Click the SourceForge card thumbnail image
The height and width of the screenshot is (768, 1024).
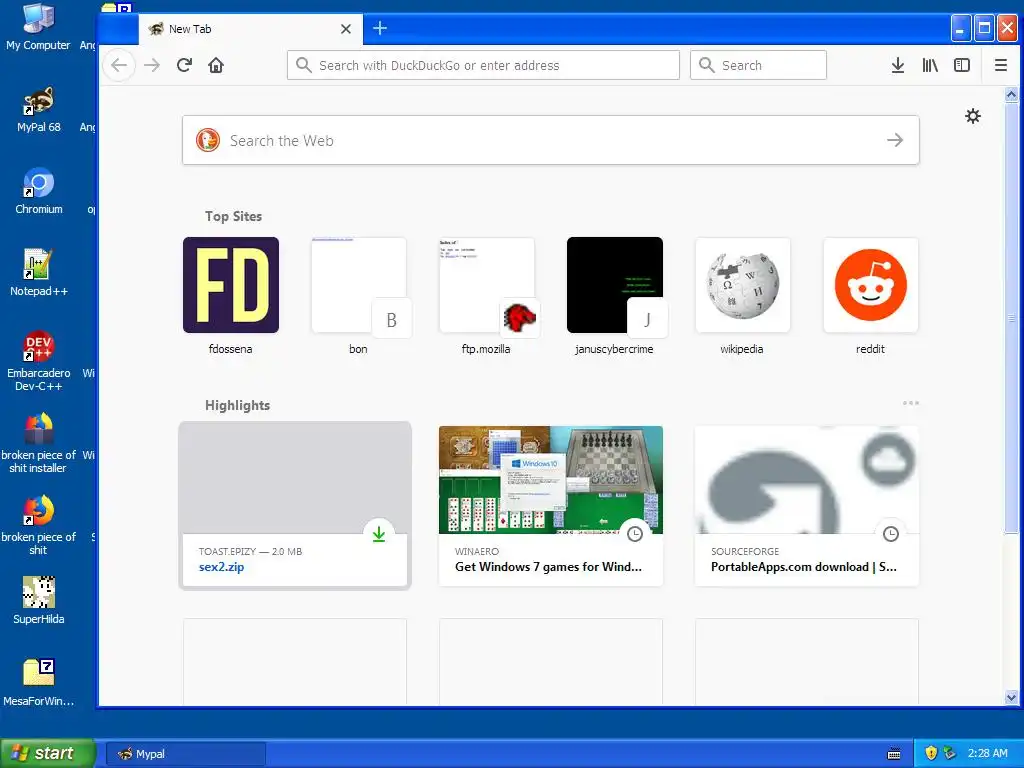click(807, 479)
